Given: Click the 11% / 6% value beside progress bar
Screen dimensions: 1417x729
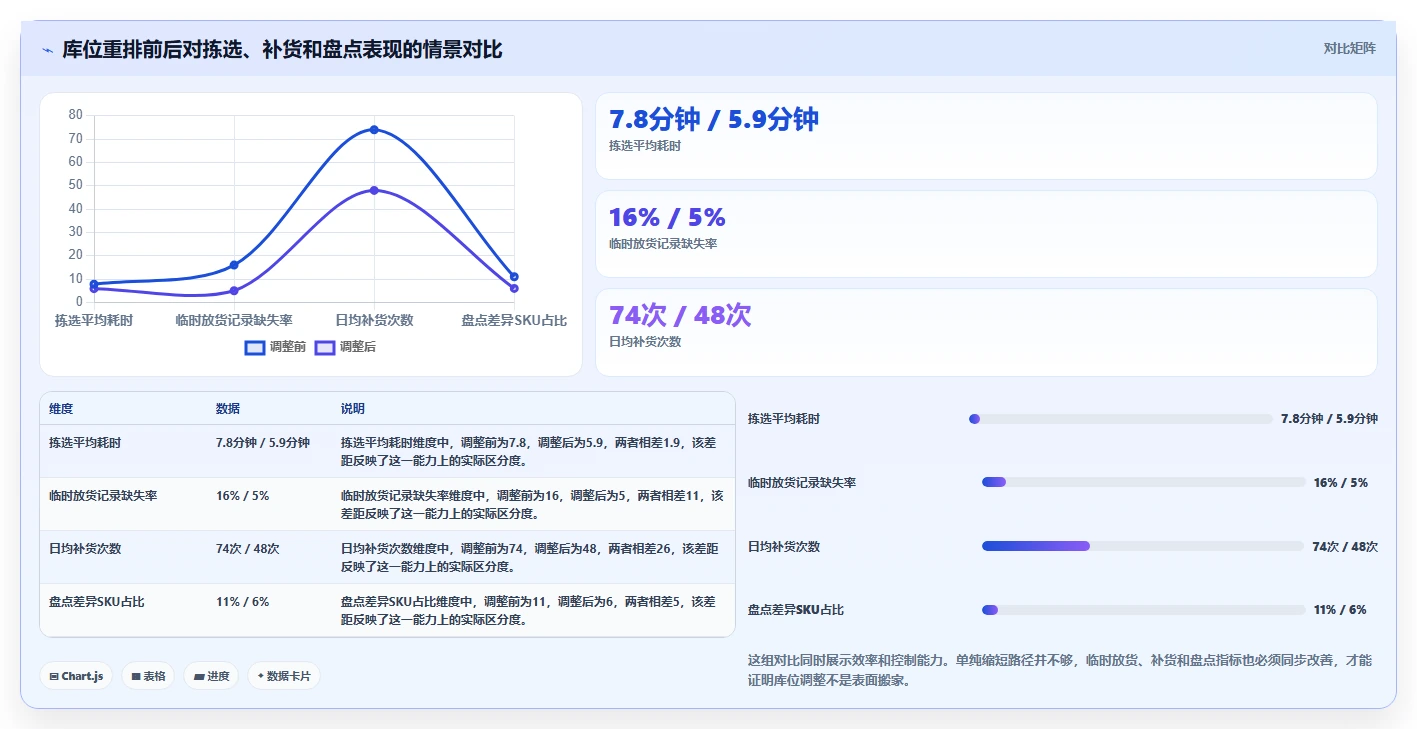Looking at the screenshot, I should (1340, 610).
